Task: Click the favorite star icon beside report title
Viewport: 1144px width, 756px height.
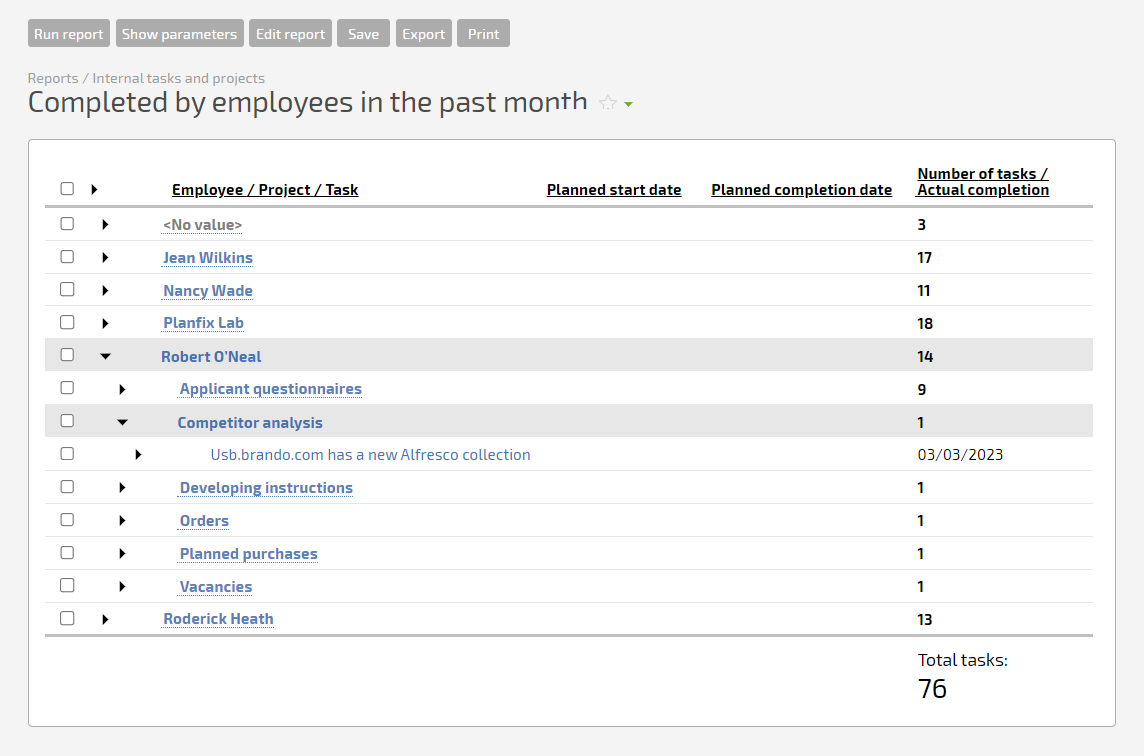Action: click(x=608, y=103)
